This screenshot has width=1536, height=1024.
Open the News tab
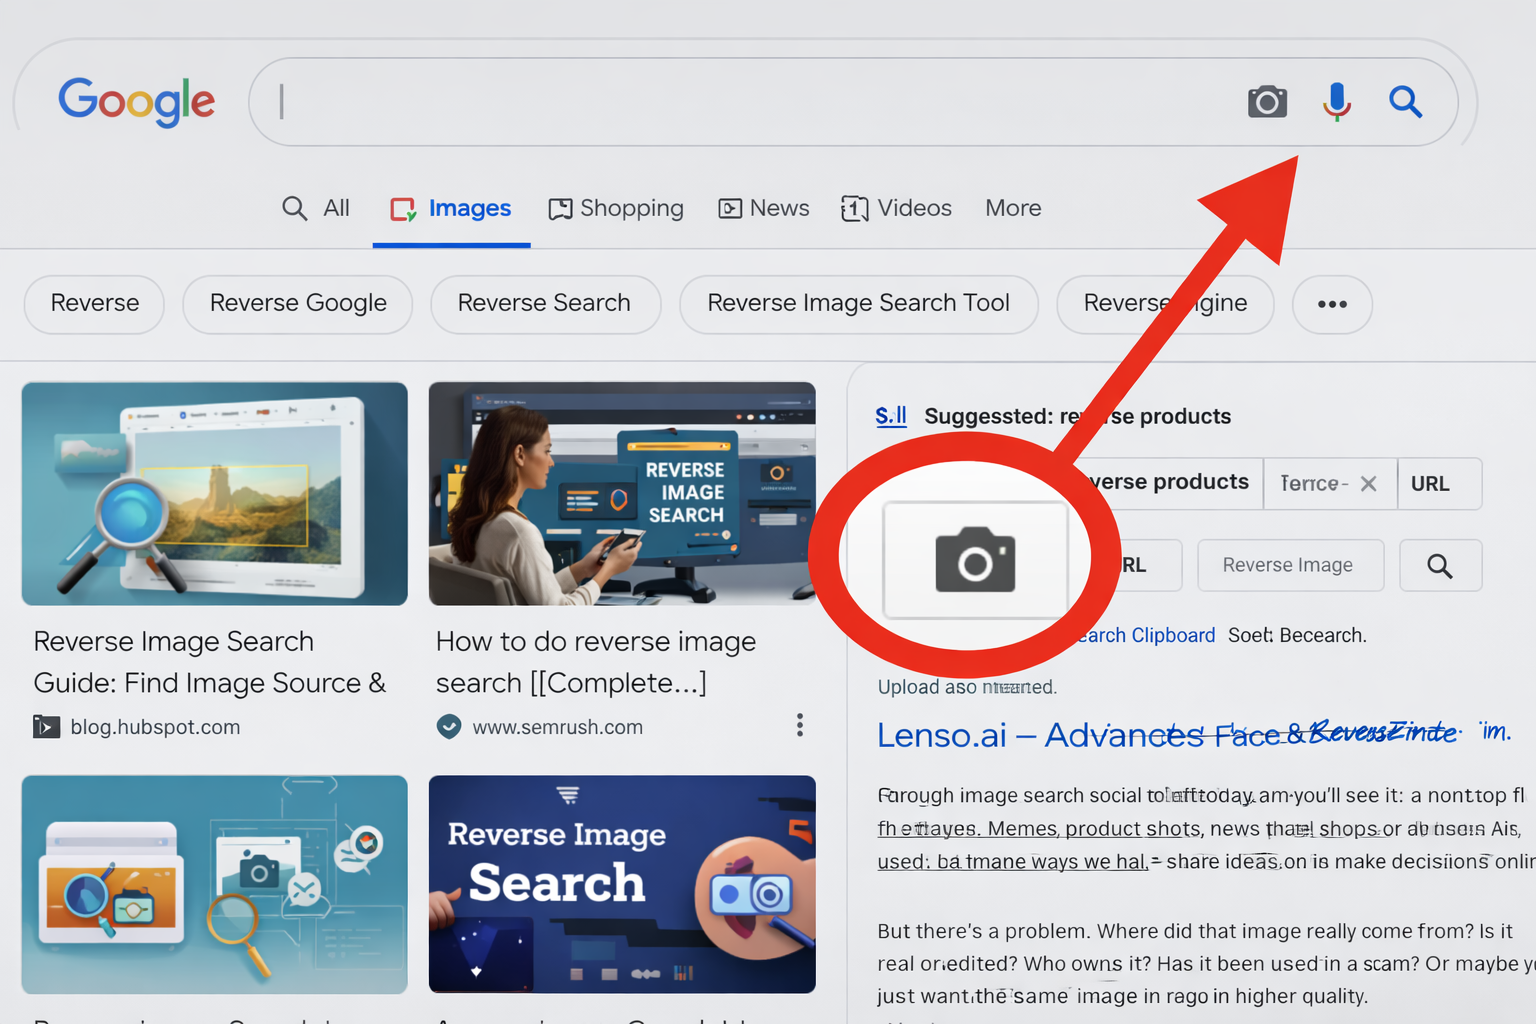coord(763,208)
